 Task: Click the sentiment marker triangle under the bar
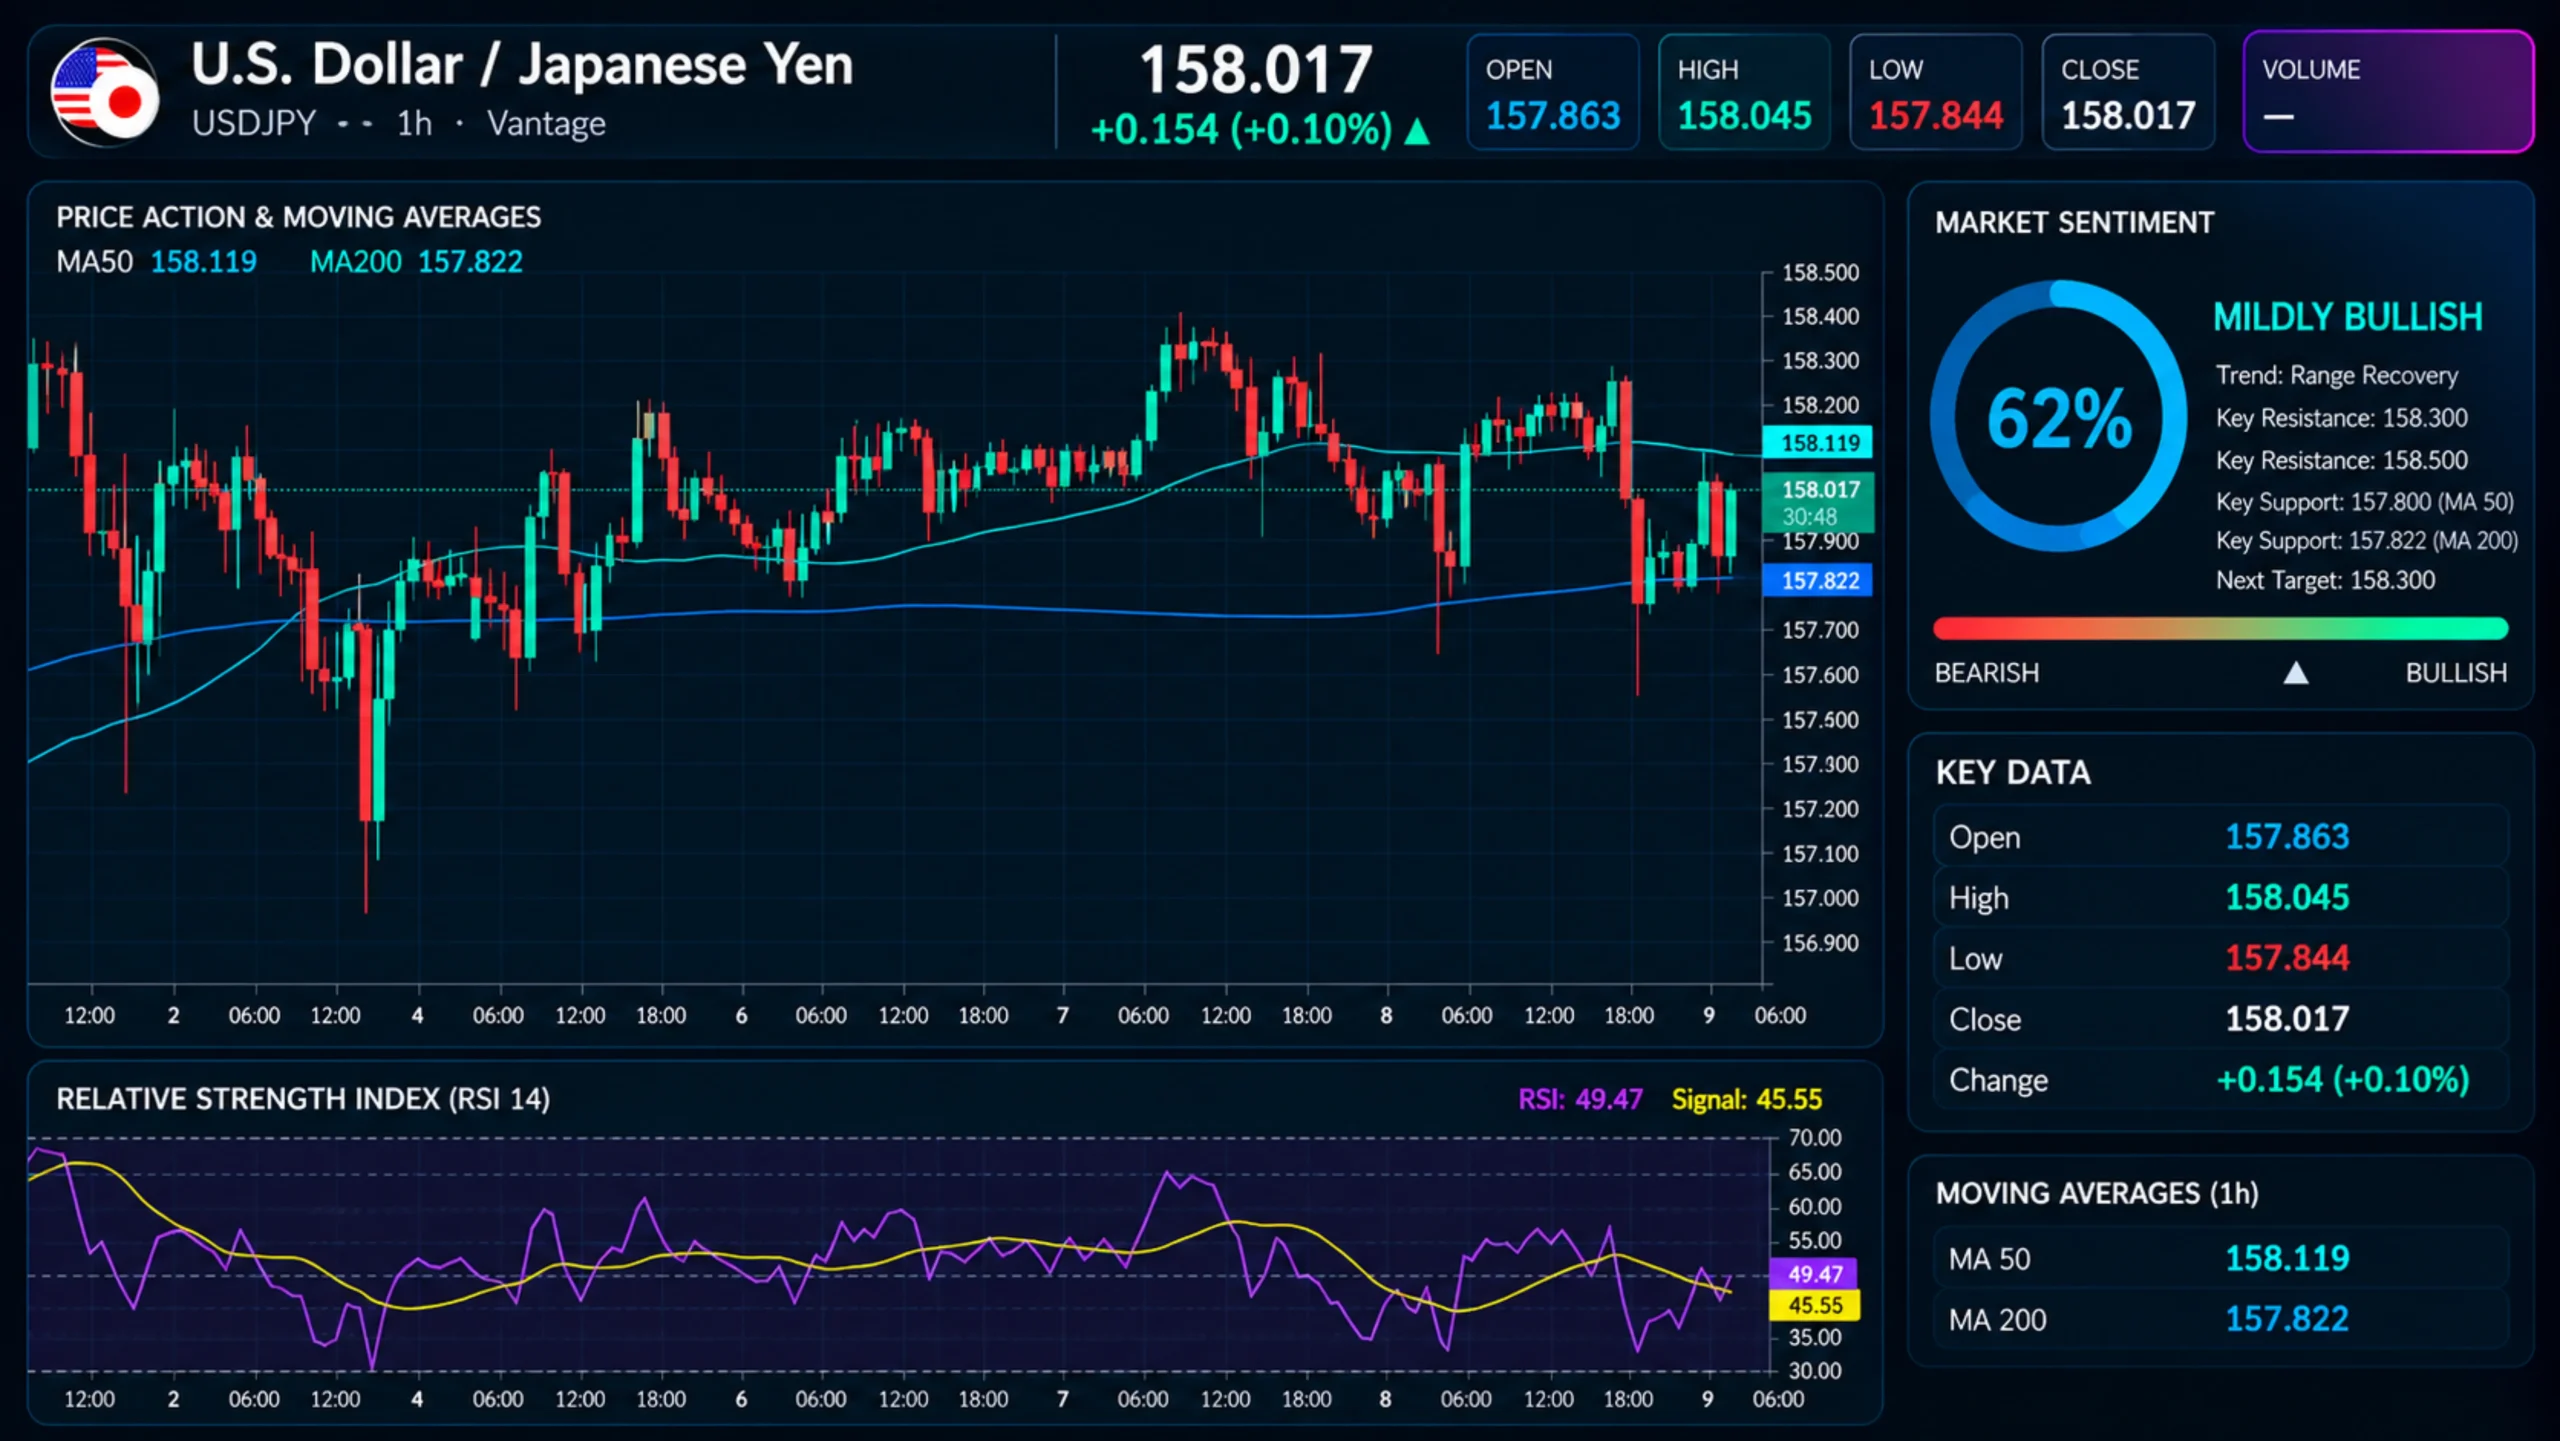2296,673
